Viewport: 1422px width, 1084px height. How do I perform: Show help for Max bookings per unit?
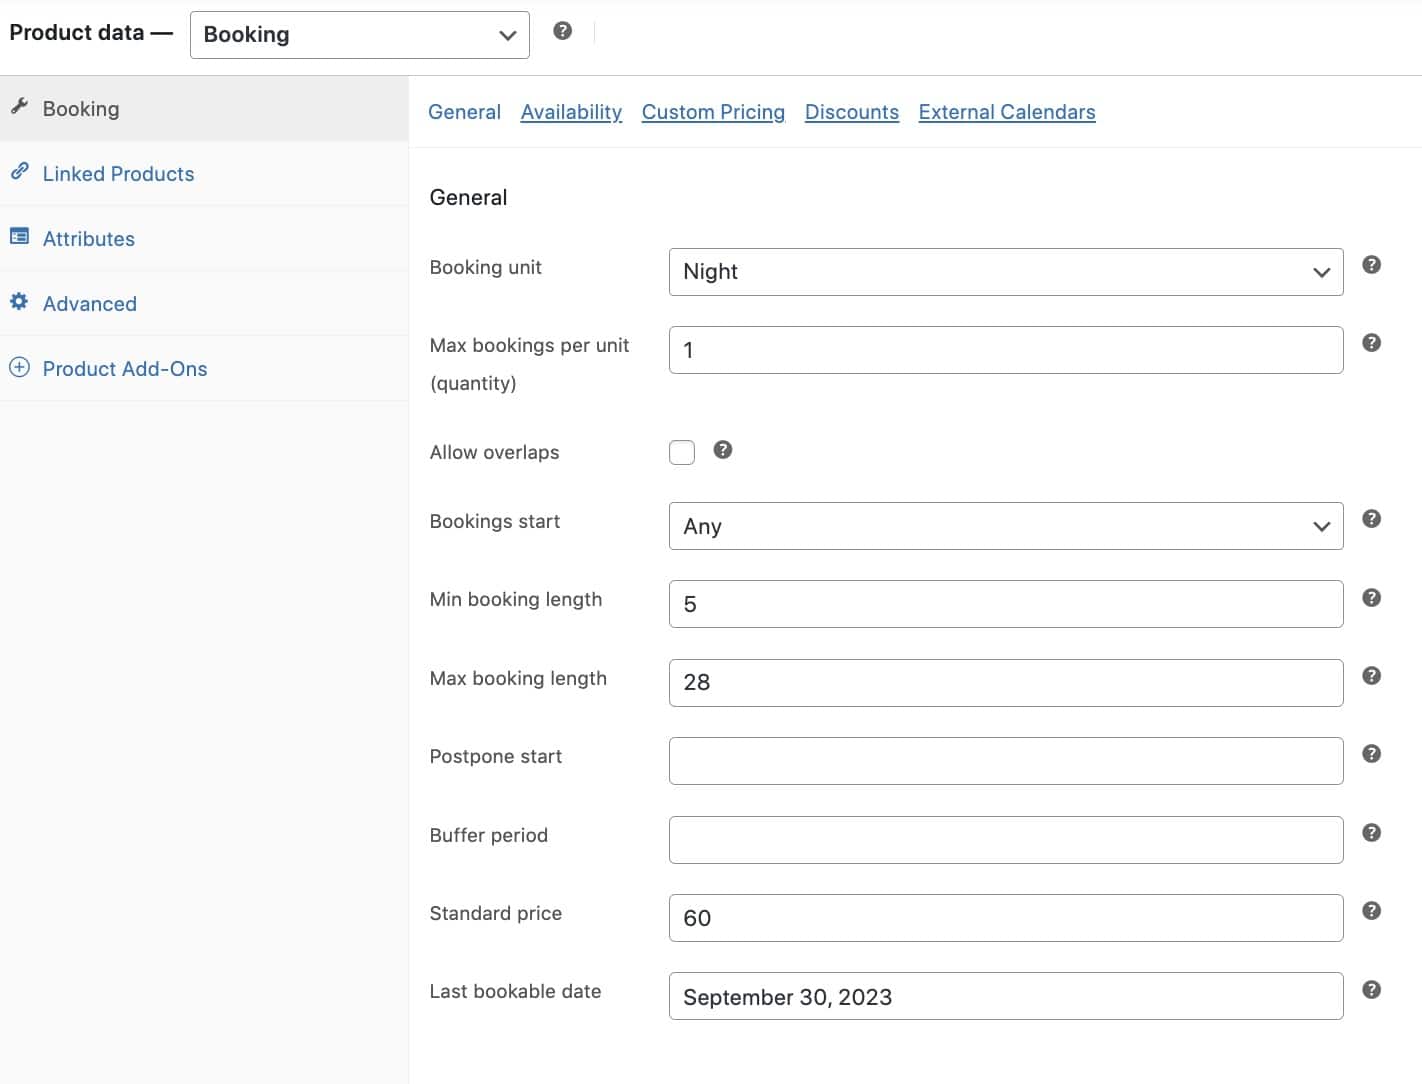(1372, 343)
